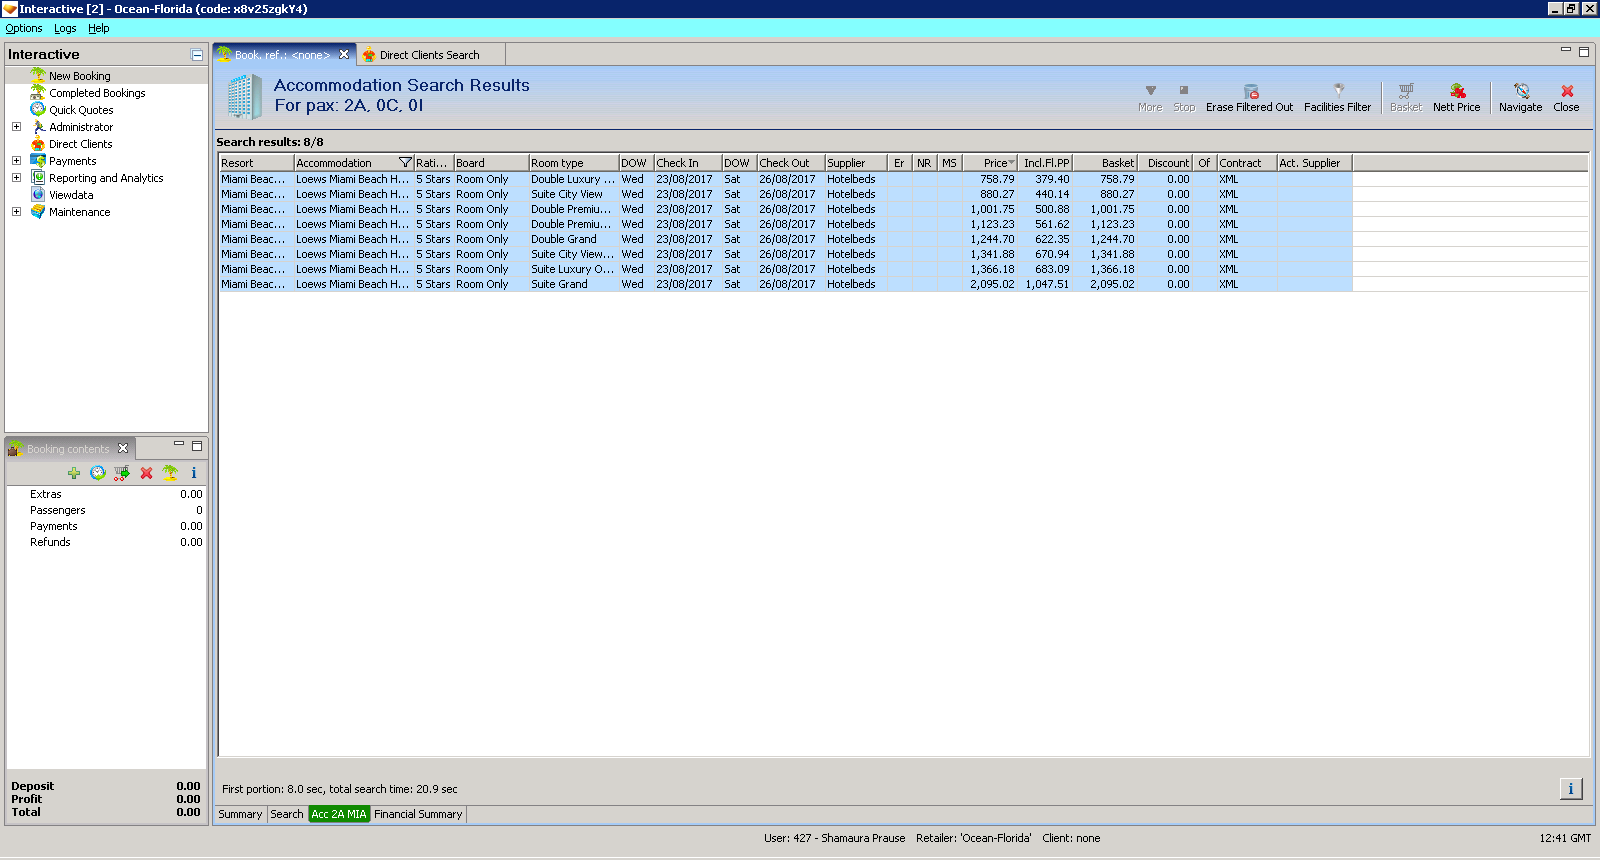1600x860 pixels.
Task: Click the red X Close toolbar button
Action: pyautogui.click(x=1566, y=98)
